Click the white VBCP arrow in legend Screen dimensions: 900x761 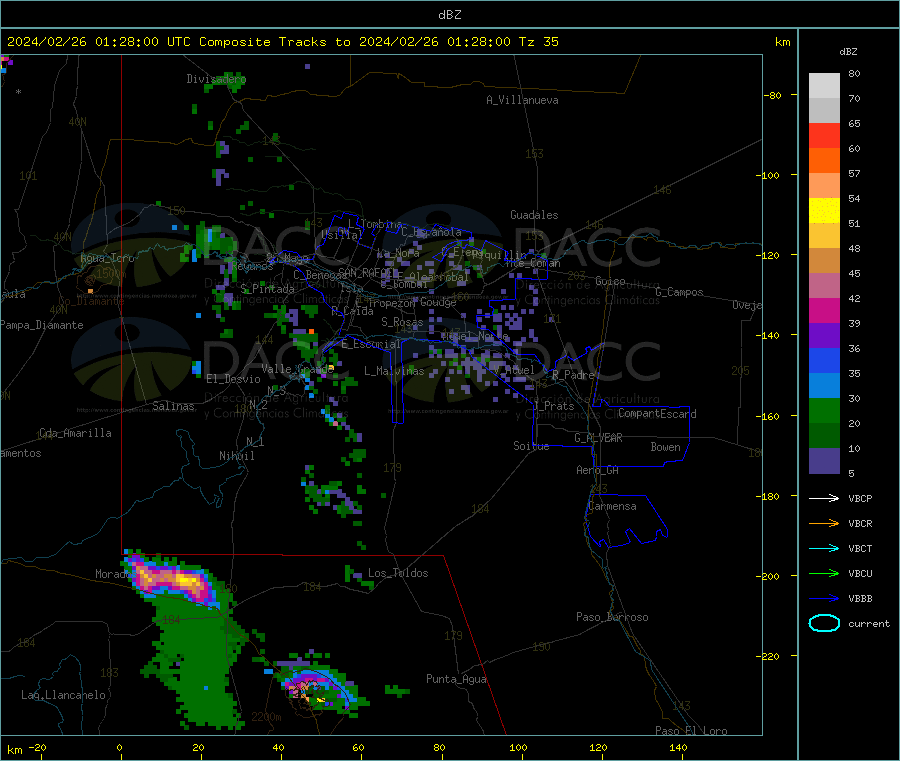pos(824,498)
